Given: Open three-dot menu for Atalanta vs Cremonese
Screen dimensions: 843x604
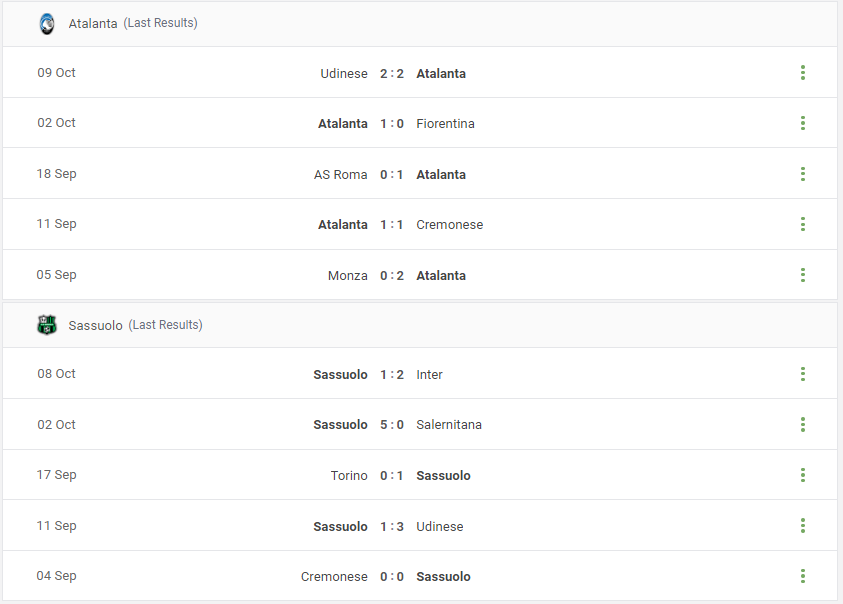Looking at the screenshot, I should click(x=803, y=224).
